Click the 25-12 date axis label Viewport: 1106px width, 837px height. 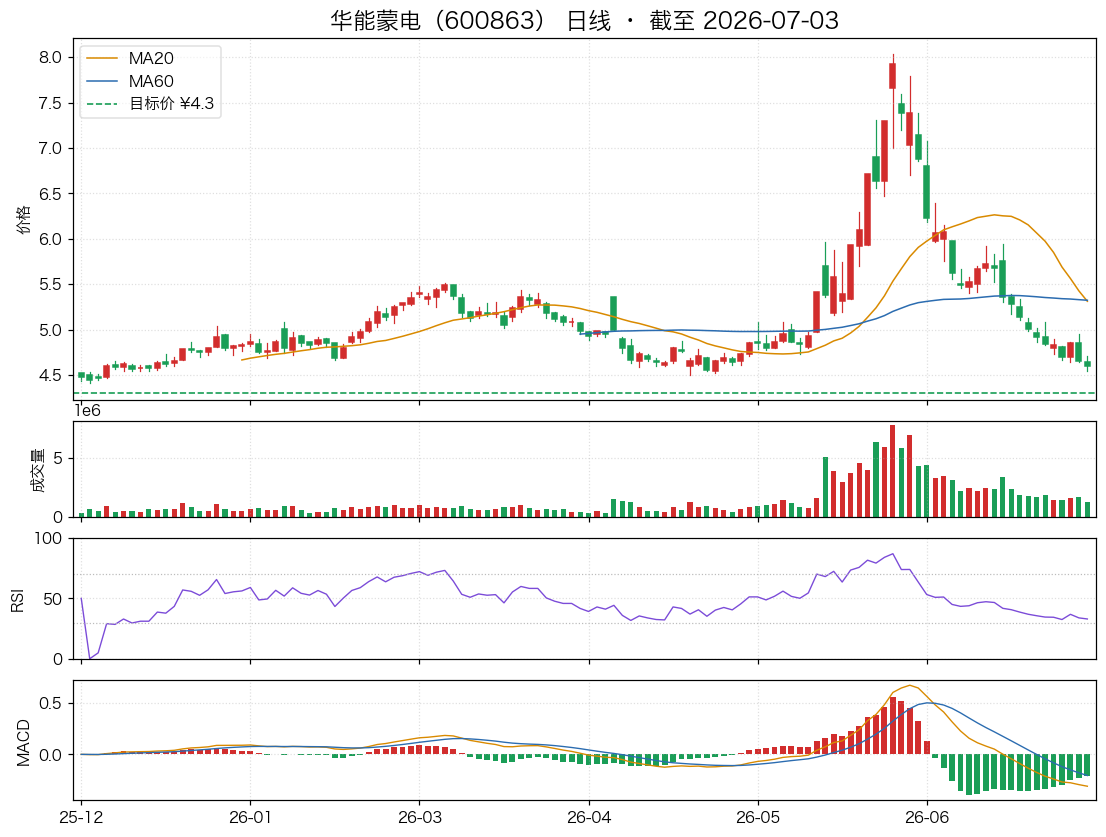[x=81, y=818]
